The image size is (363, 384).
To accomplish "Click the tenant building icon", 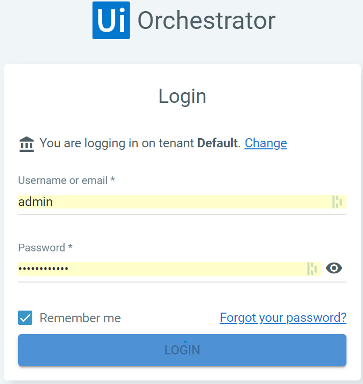I will tap(27, 144).
